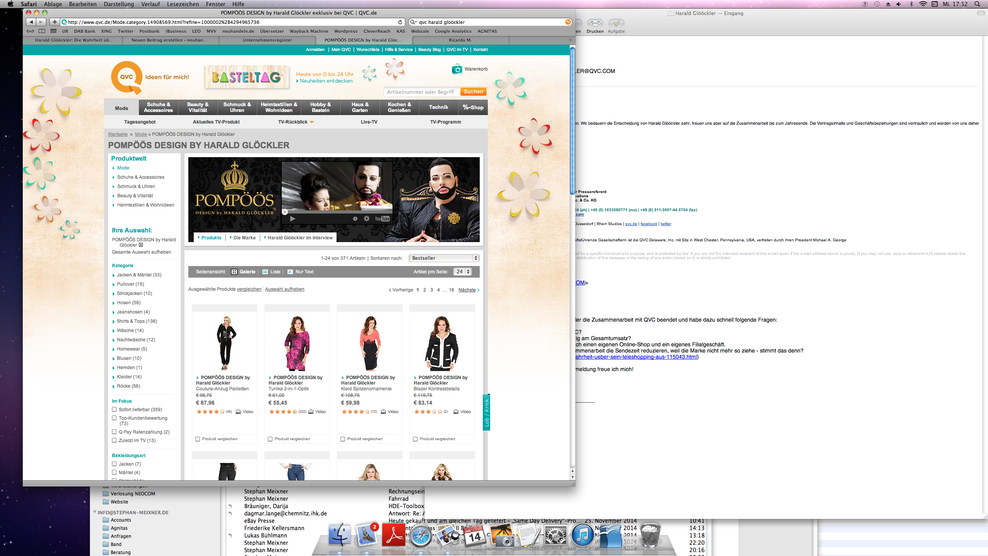Viewport: 988px width, 556px height.
Task: Tick Produkt vergleichen for Tunika 2-in-1-Optik
Action: (x=270, y=439)
